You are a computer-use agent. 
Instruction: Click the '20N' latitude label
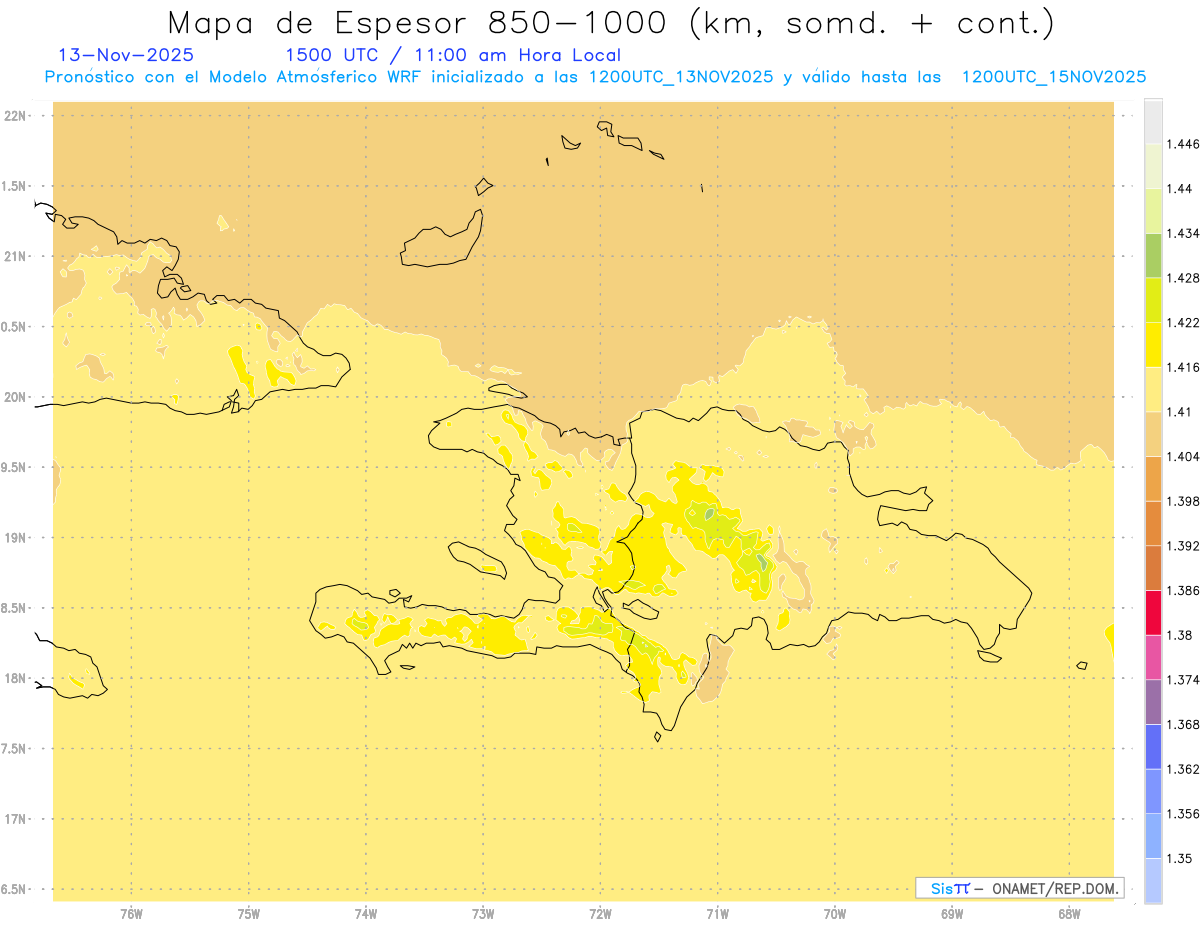(x=15, y=397)
